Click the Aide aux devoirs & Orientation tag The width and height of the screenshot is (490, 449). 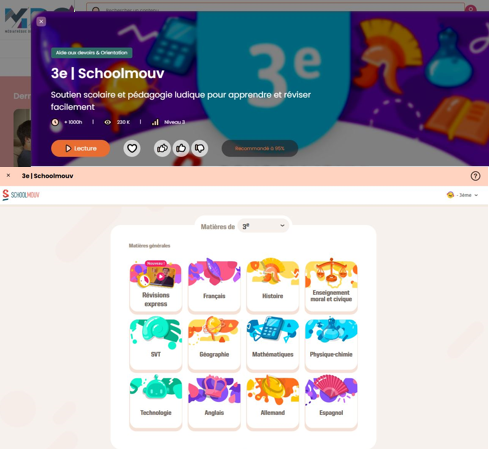pos(92,53)
